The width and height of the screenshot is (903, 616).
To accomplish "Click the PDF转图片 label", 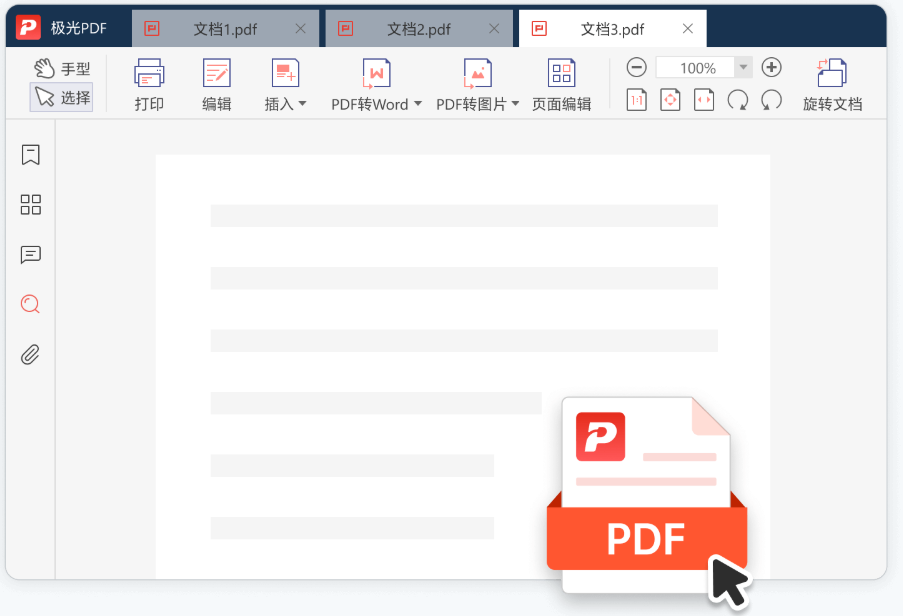I will [471, 104].
